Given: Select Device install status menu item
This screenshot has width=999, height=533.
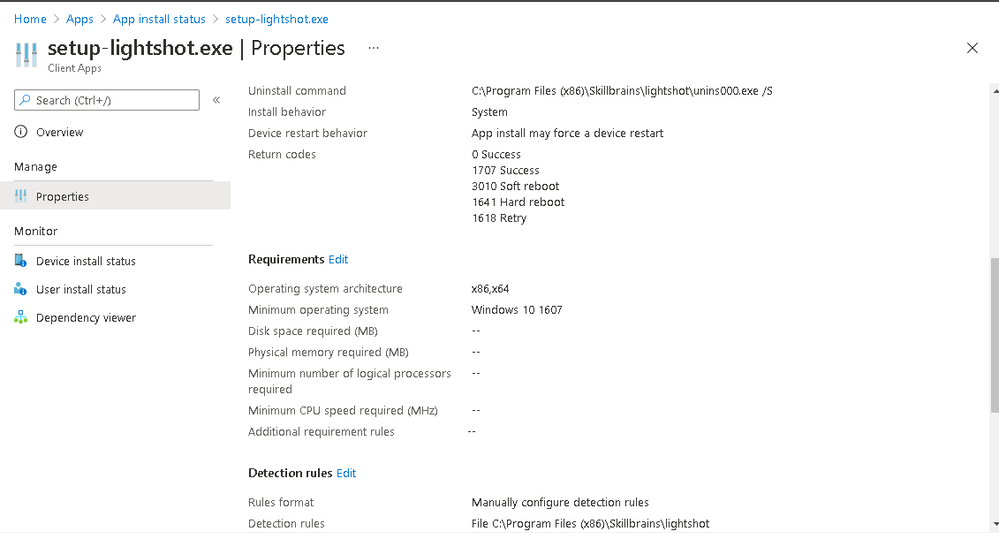Looking at the screenshot, I should (86, 261).
